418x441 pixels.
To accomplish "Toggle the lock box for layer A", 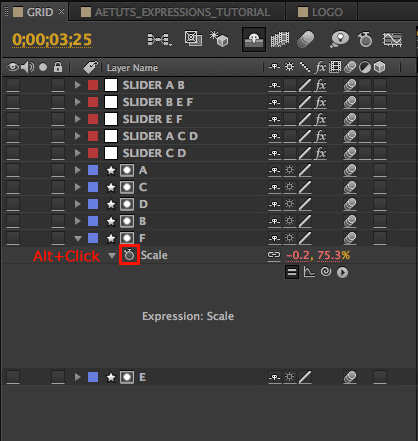I will point(58,170).
